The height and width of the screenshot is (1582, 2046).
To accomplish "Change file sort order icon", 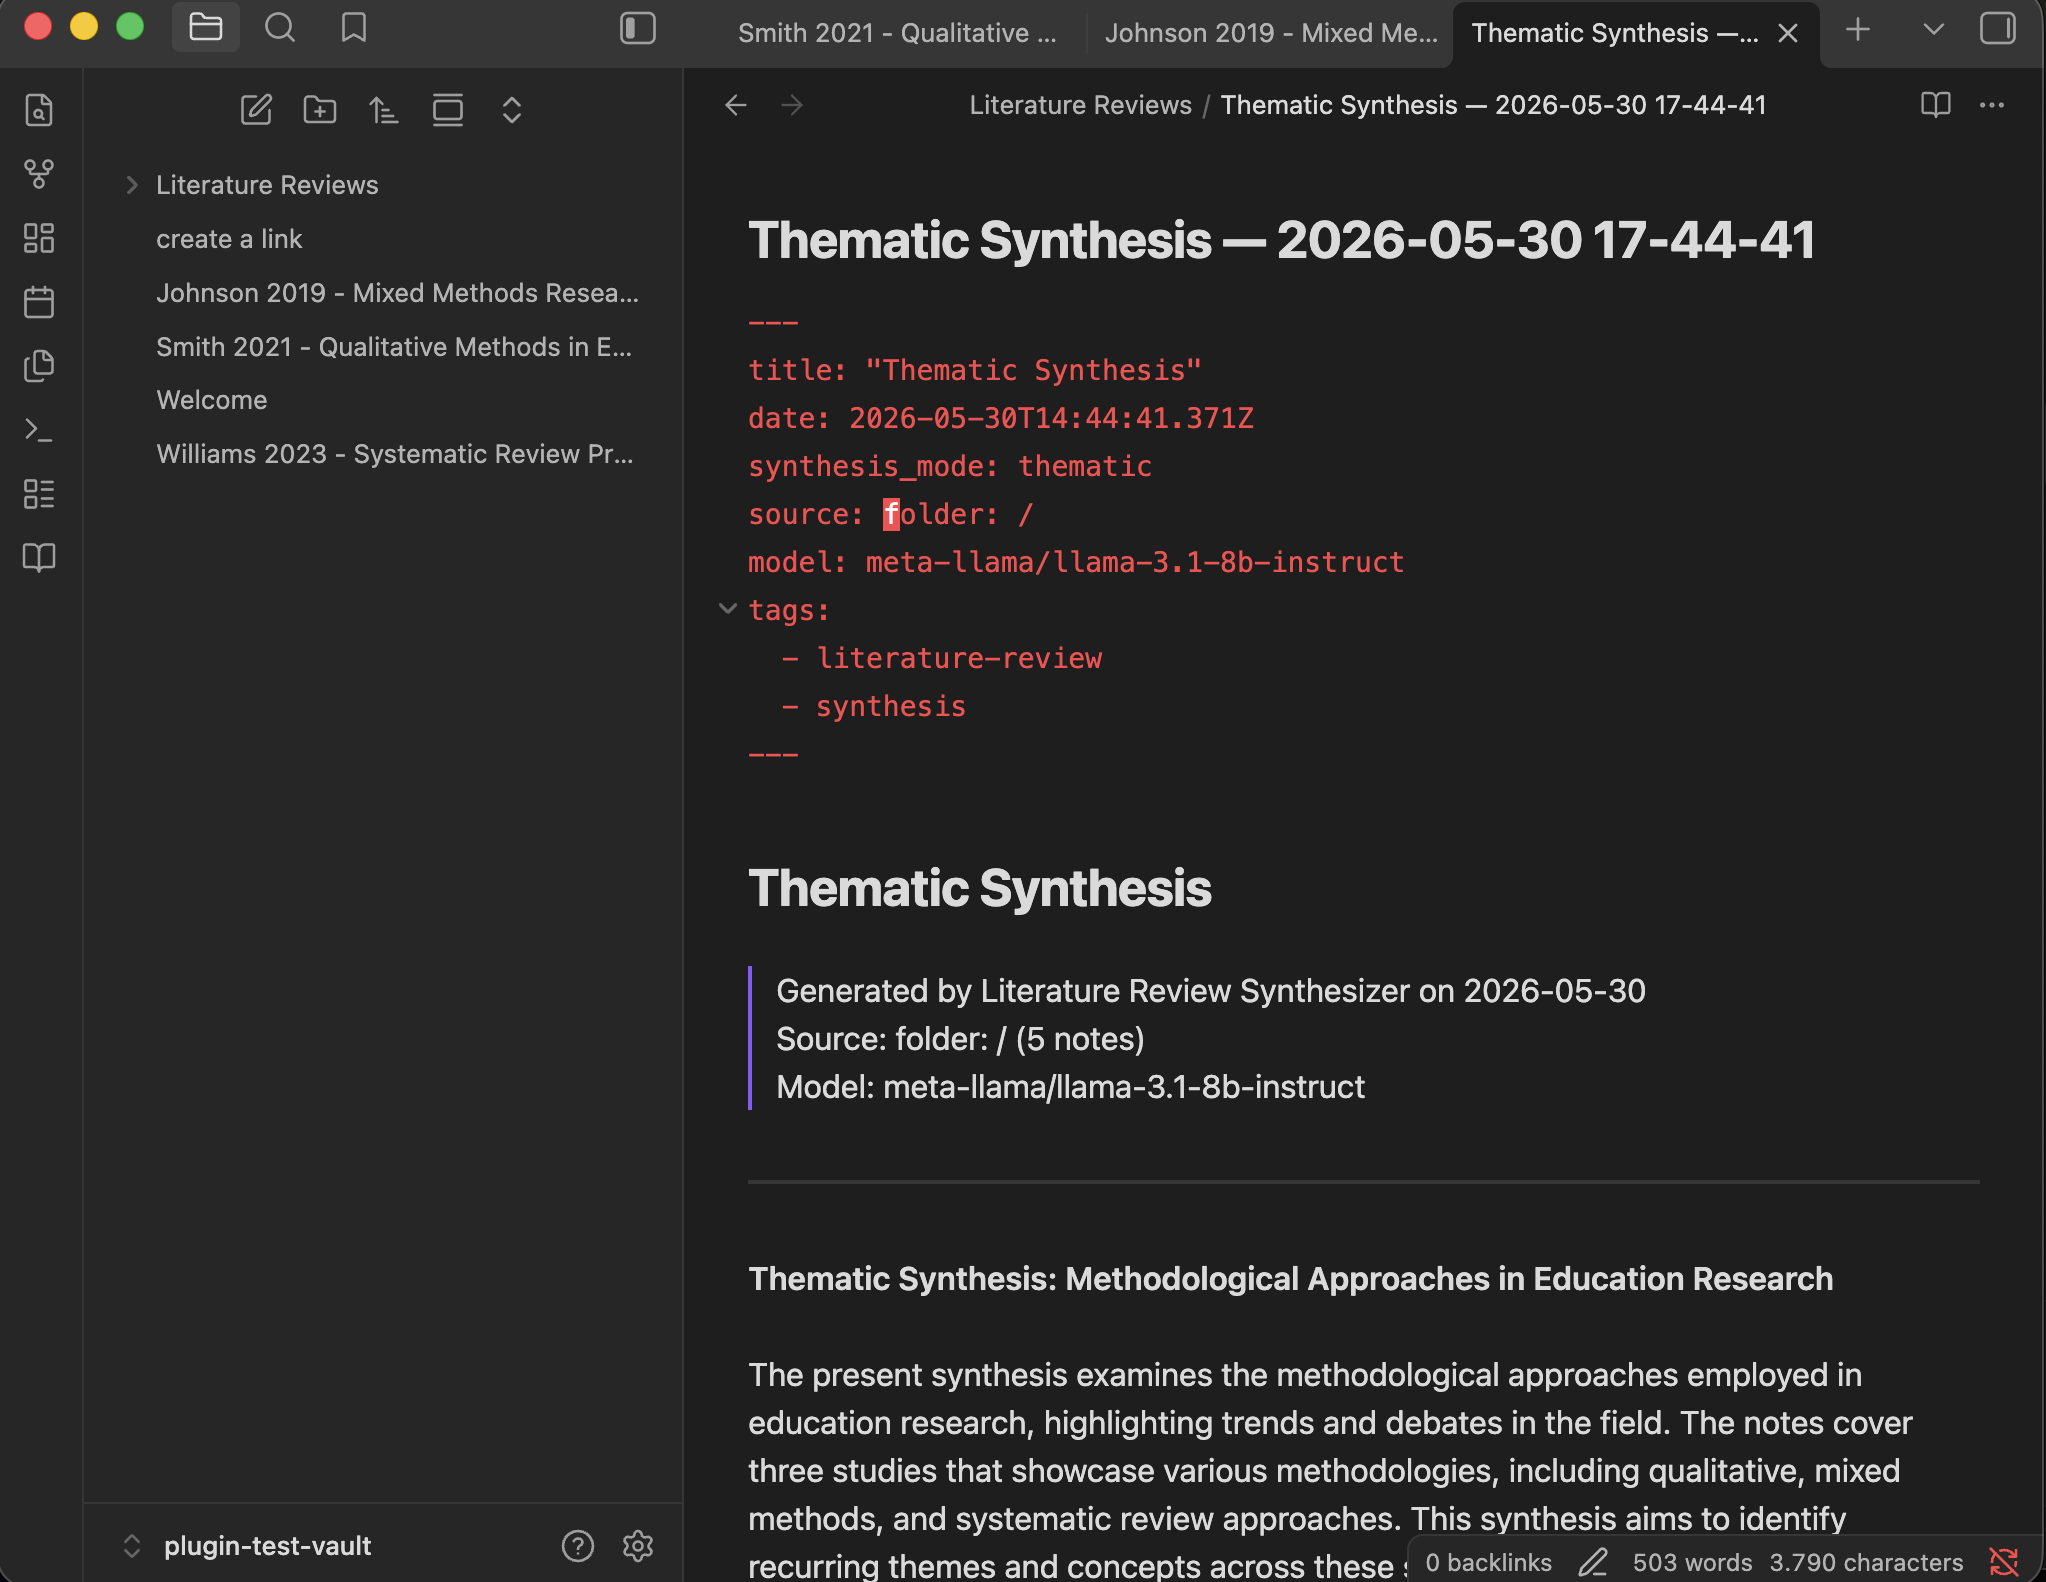I will coord(384,110).
